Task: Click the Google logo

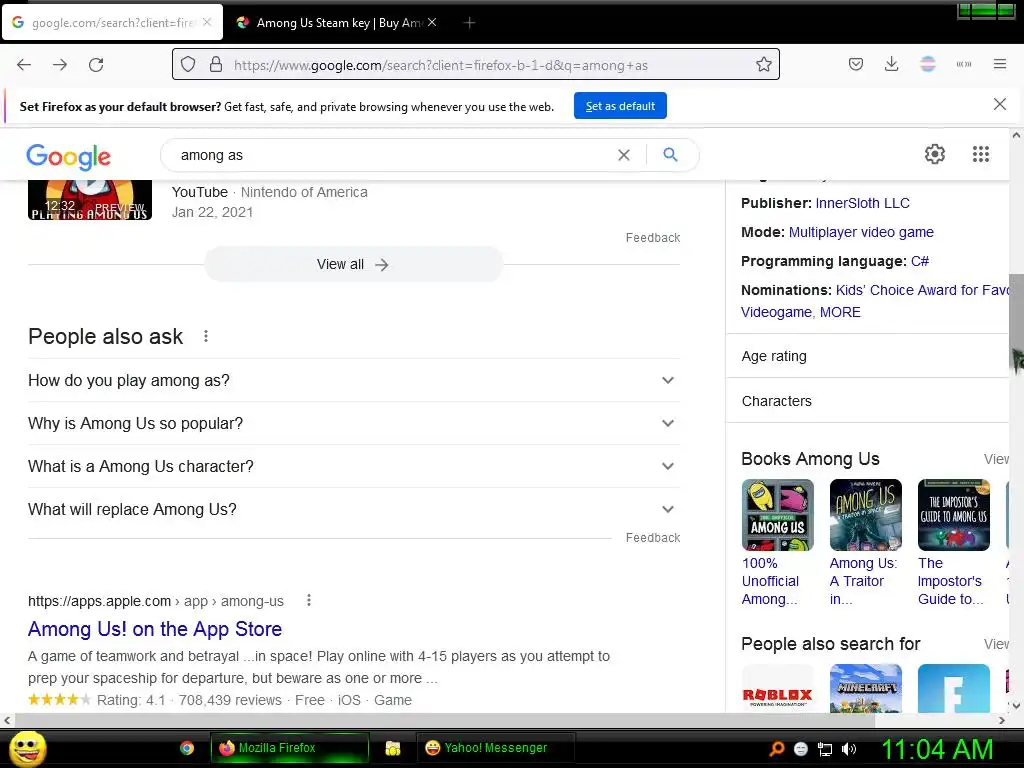Action: (x=69, y=156)
